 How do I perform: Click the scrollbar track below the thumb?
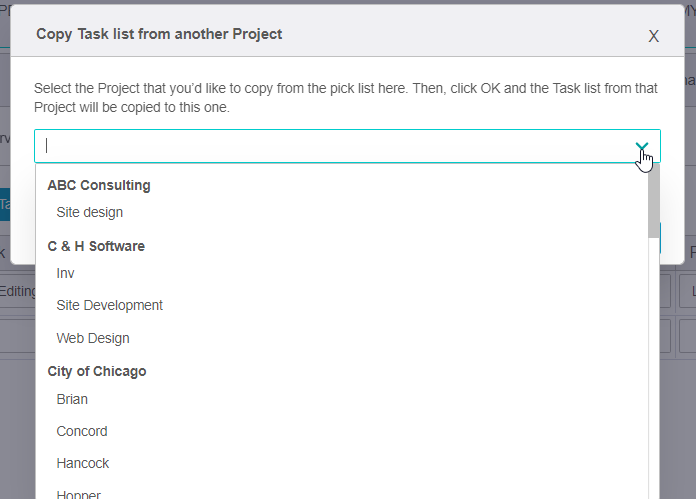[653, 380]
